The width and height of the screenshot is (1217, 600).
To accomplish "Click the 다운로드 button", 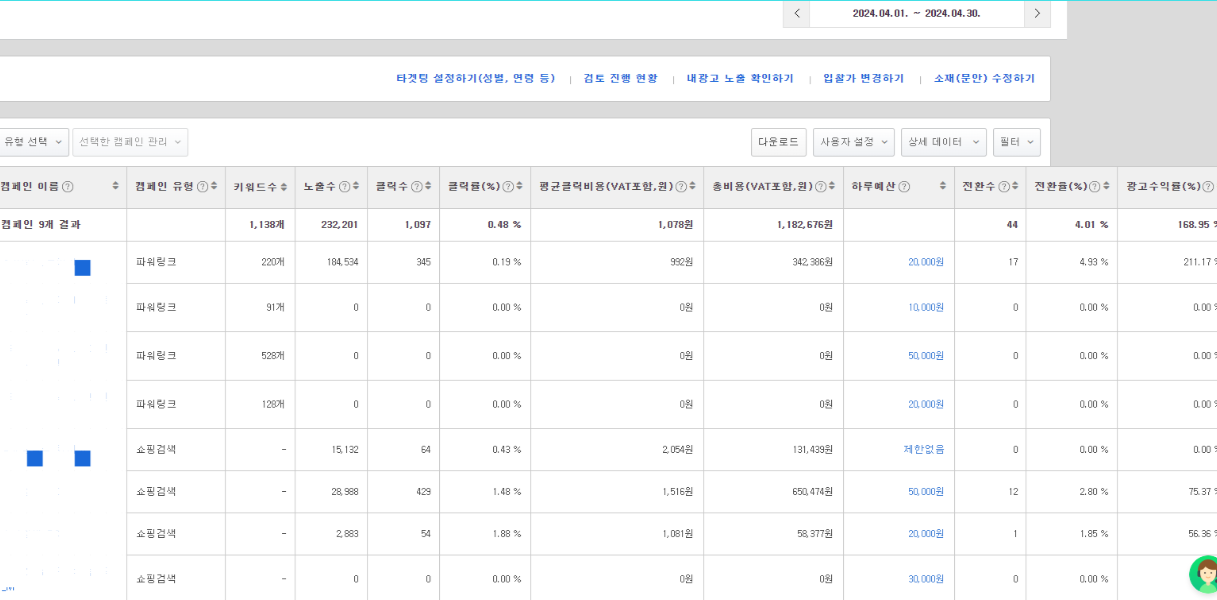I will tap(779, 142).
